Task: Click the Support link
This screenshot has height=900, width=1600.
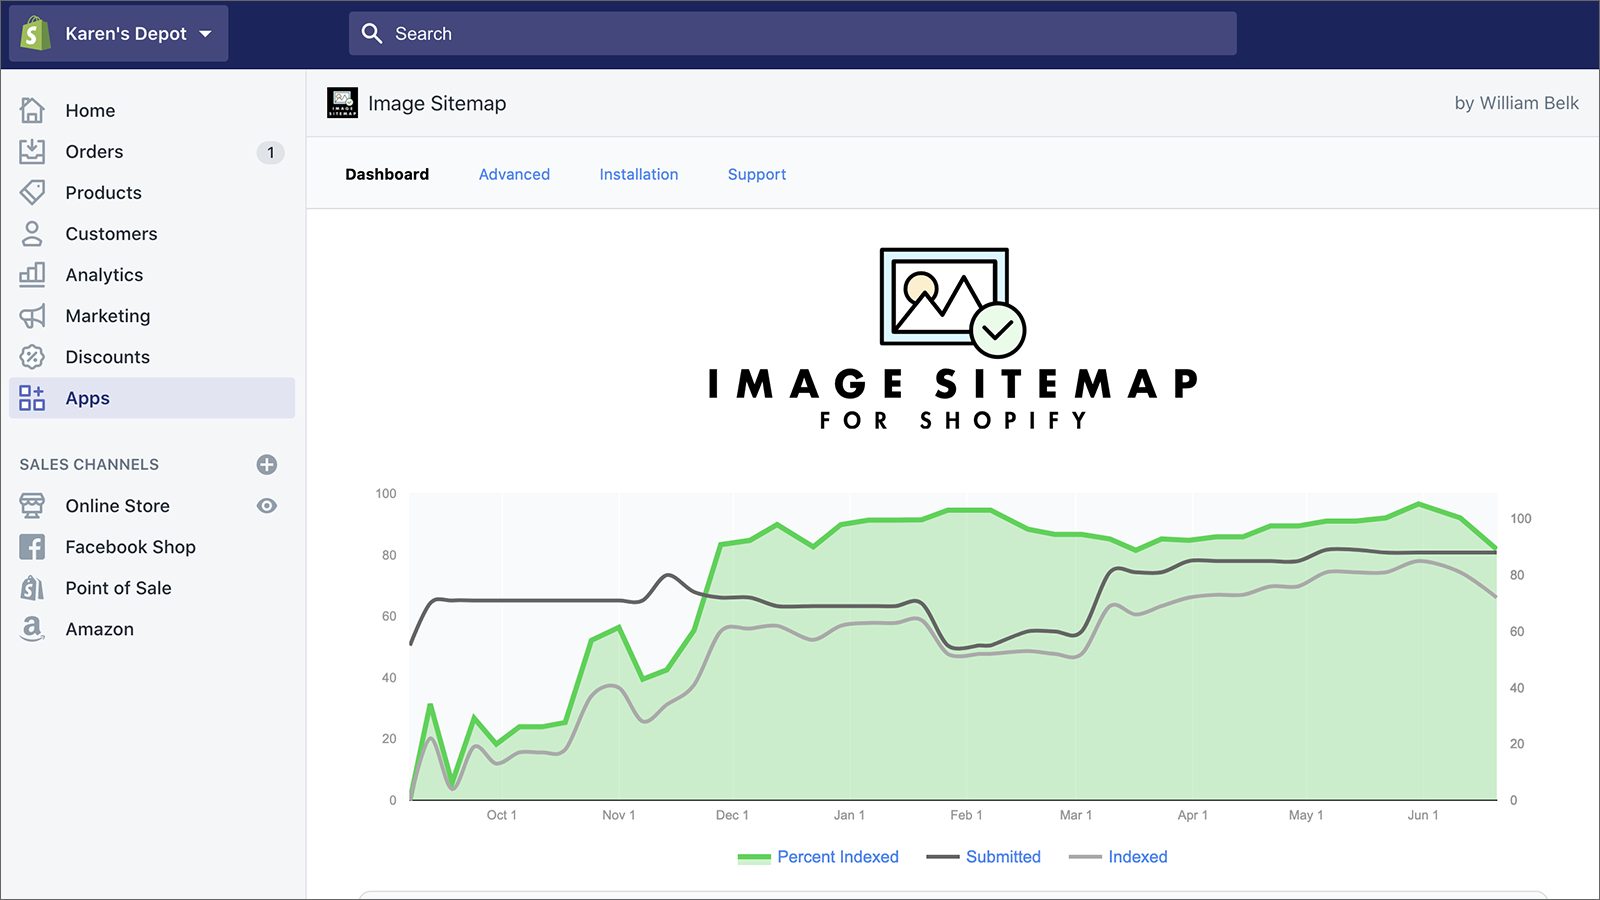Action: (756, 174)
